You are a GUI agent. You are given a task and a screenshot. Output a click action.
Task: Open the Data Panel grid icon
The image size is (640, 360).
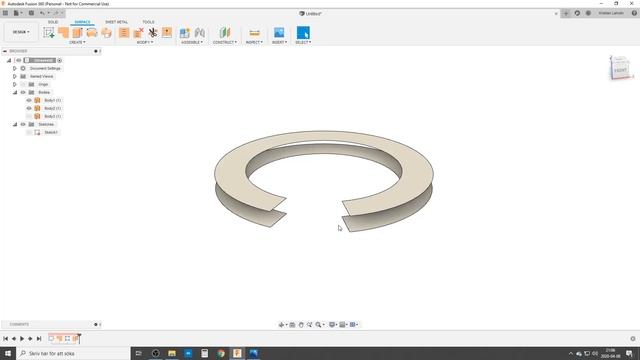5,13
